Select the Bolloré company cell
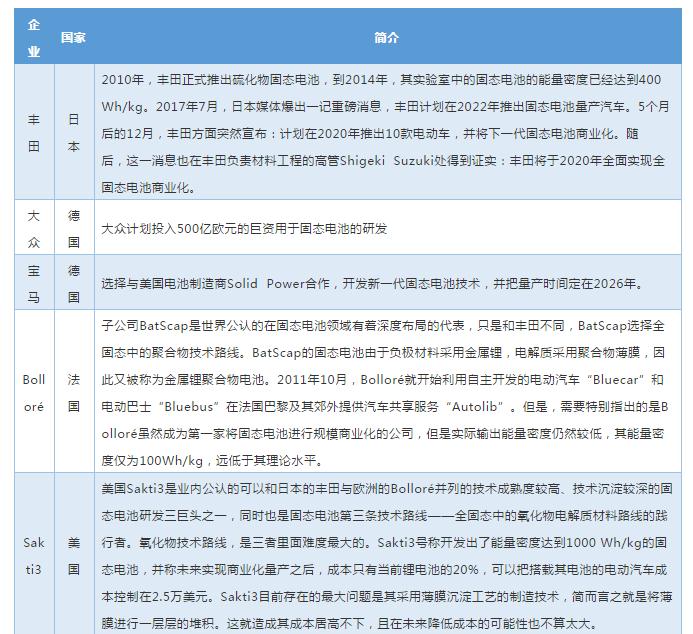This screenshot has height=634, width=693. pyautogui.click(x=34, y=391)
